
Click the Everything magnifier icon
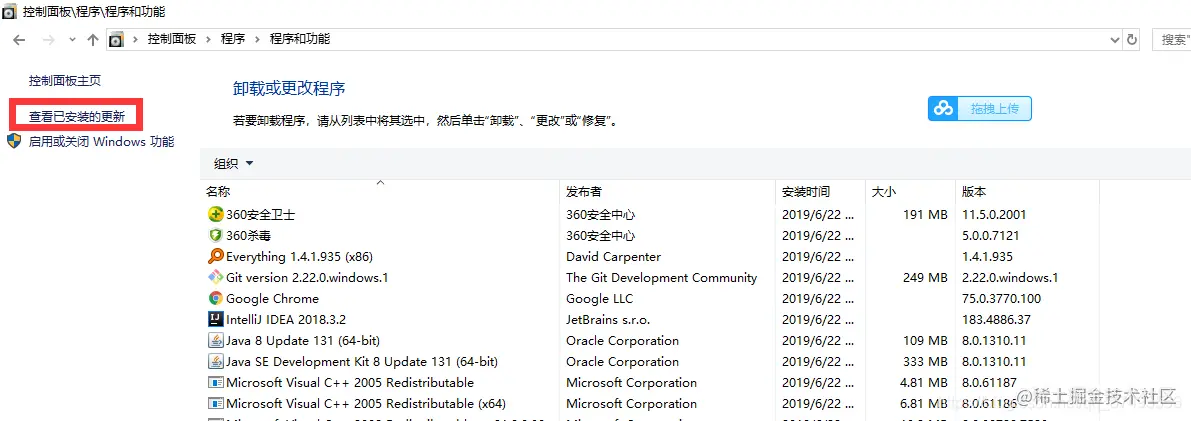pyautogui.click(x=215, y=257)
